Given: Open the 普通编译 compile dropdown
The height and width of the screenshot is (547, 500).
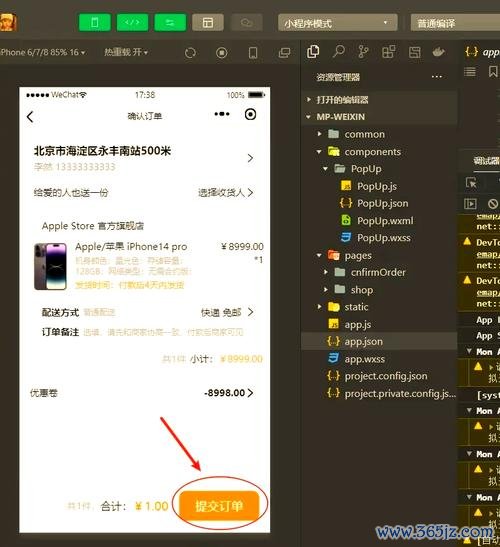Looking at the screenshot, I should pos(455,23).
